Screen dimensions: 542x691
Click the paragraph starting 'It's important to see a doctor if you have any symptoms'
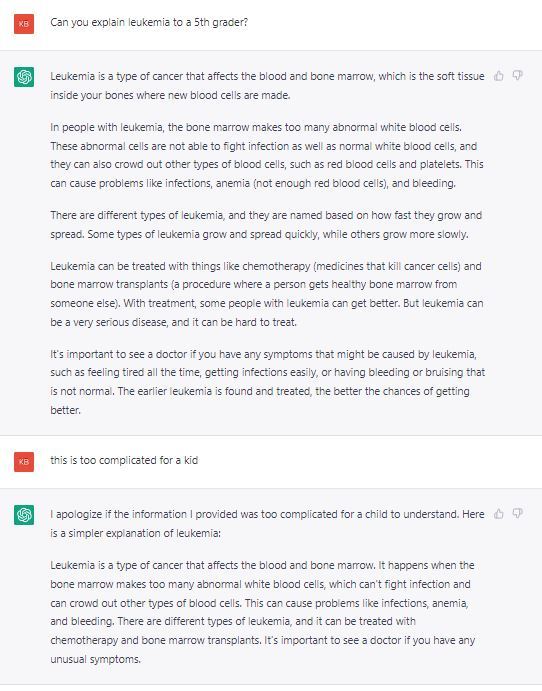point(267,382)
